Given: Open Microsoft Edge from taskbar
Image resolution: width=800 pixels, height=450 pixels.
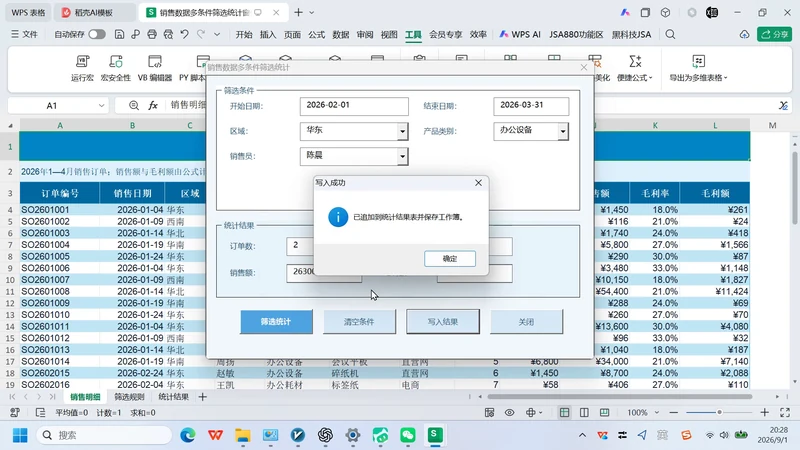Looking at the screenshot, I should (x=188, y=435).
